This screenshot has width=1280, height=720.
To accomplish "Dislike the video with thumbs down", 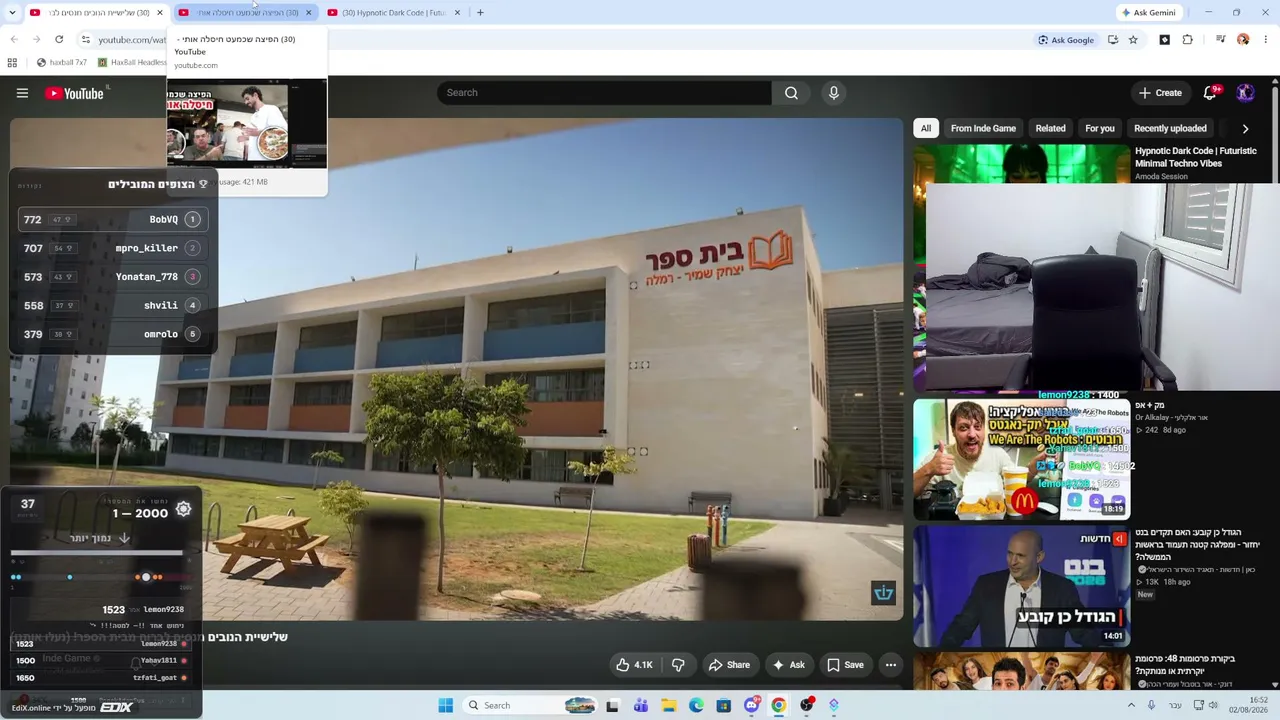I will tap(678, 665).
